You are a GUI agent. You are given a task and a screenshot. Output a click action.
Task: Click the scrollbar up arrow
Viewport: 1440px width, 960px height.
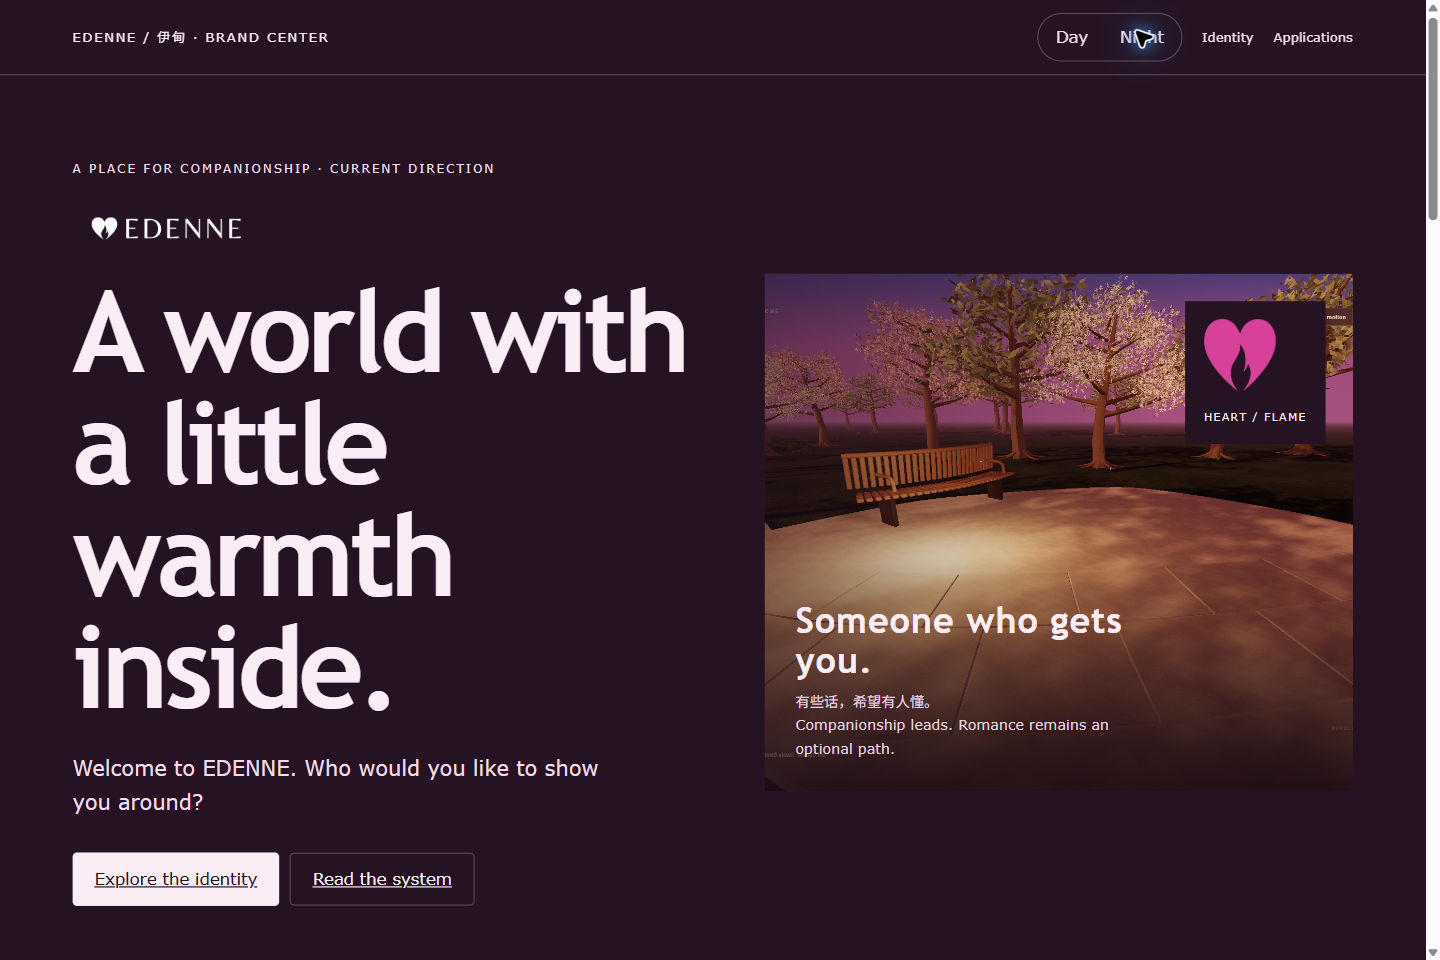(x=1433, y=7)
